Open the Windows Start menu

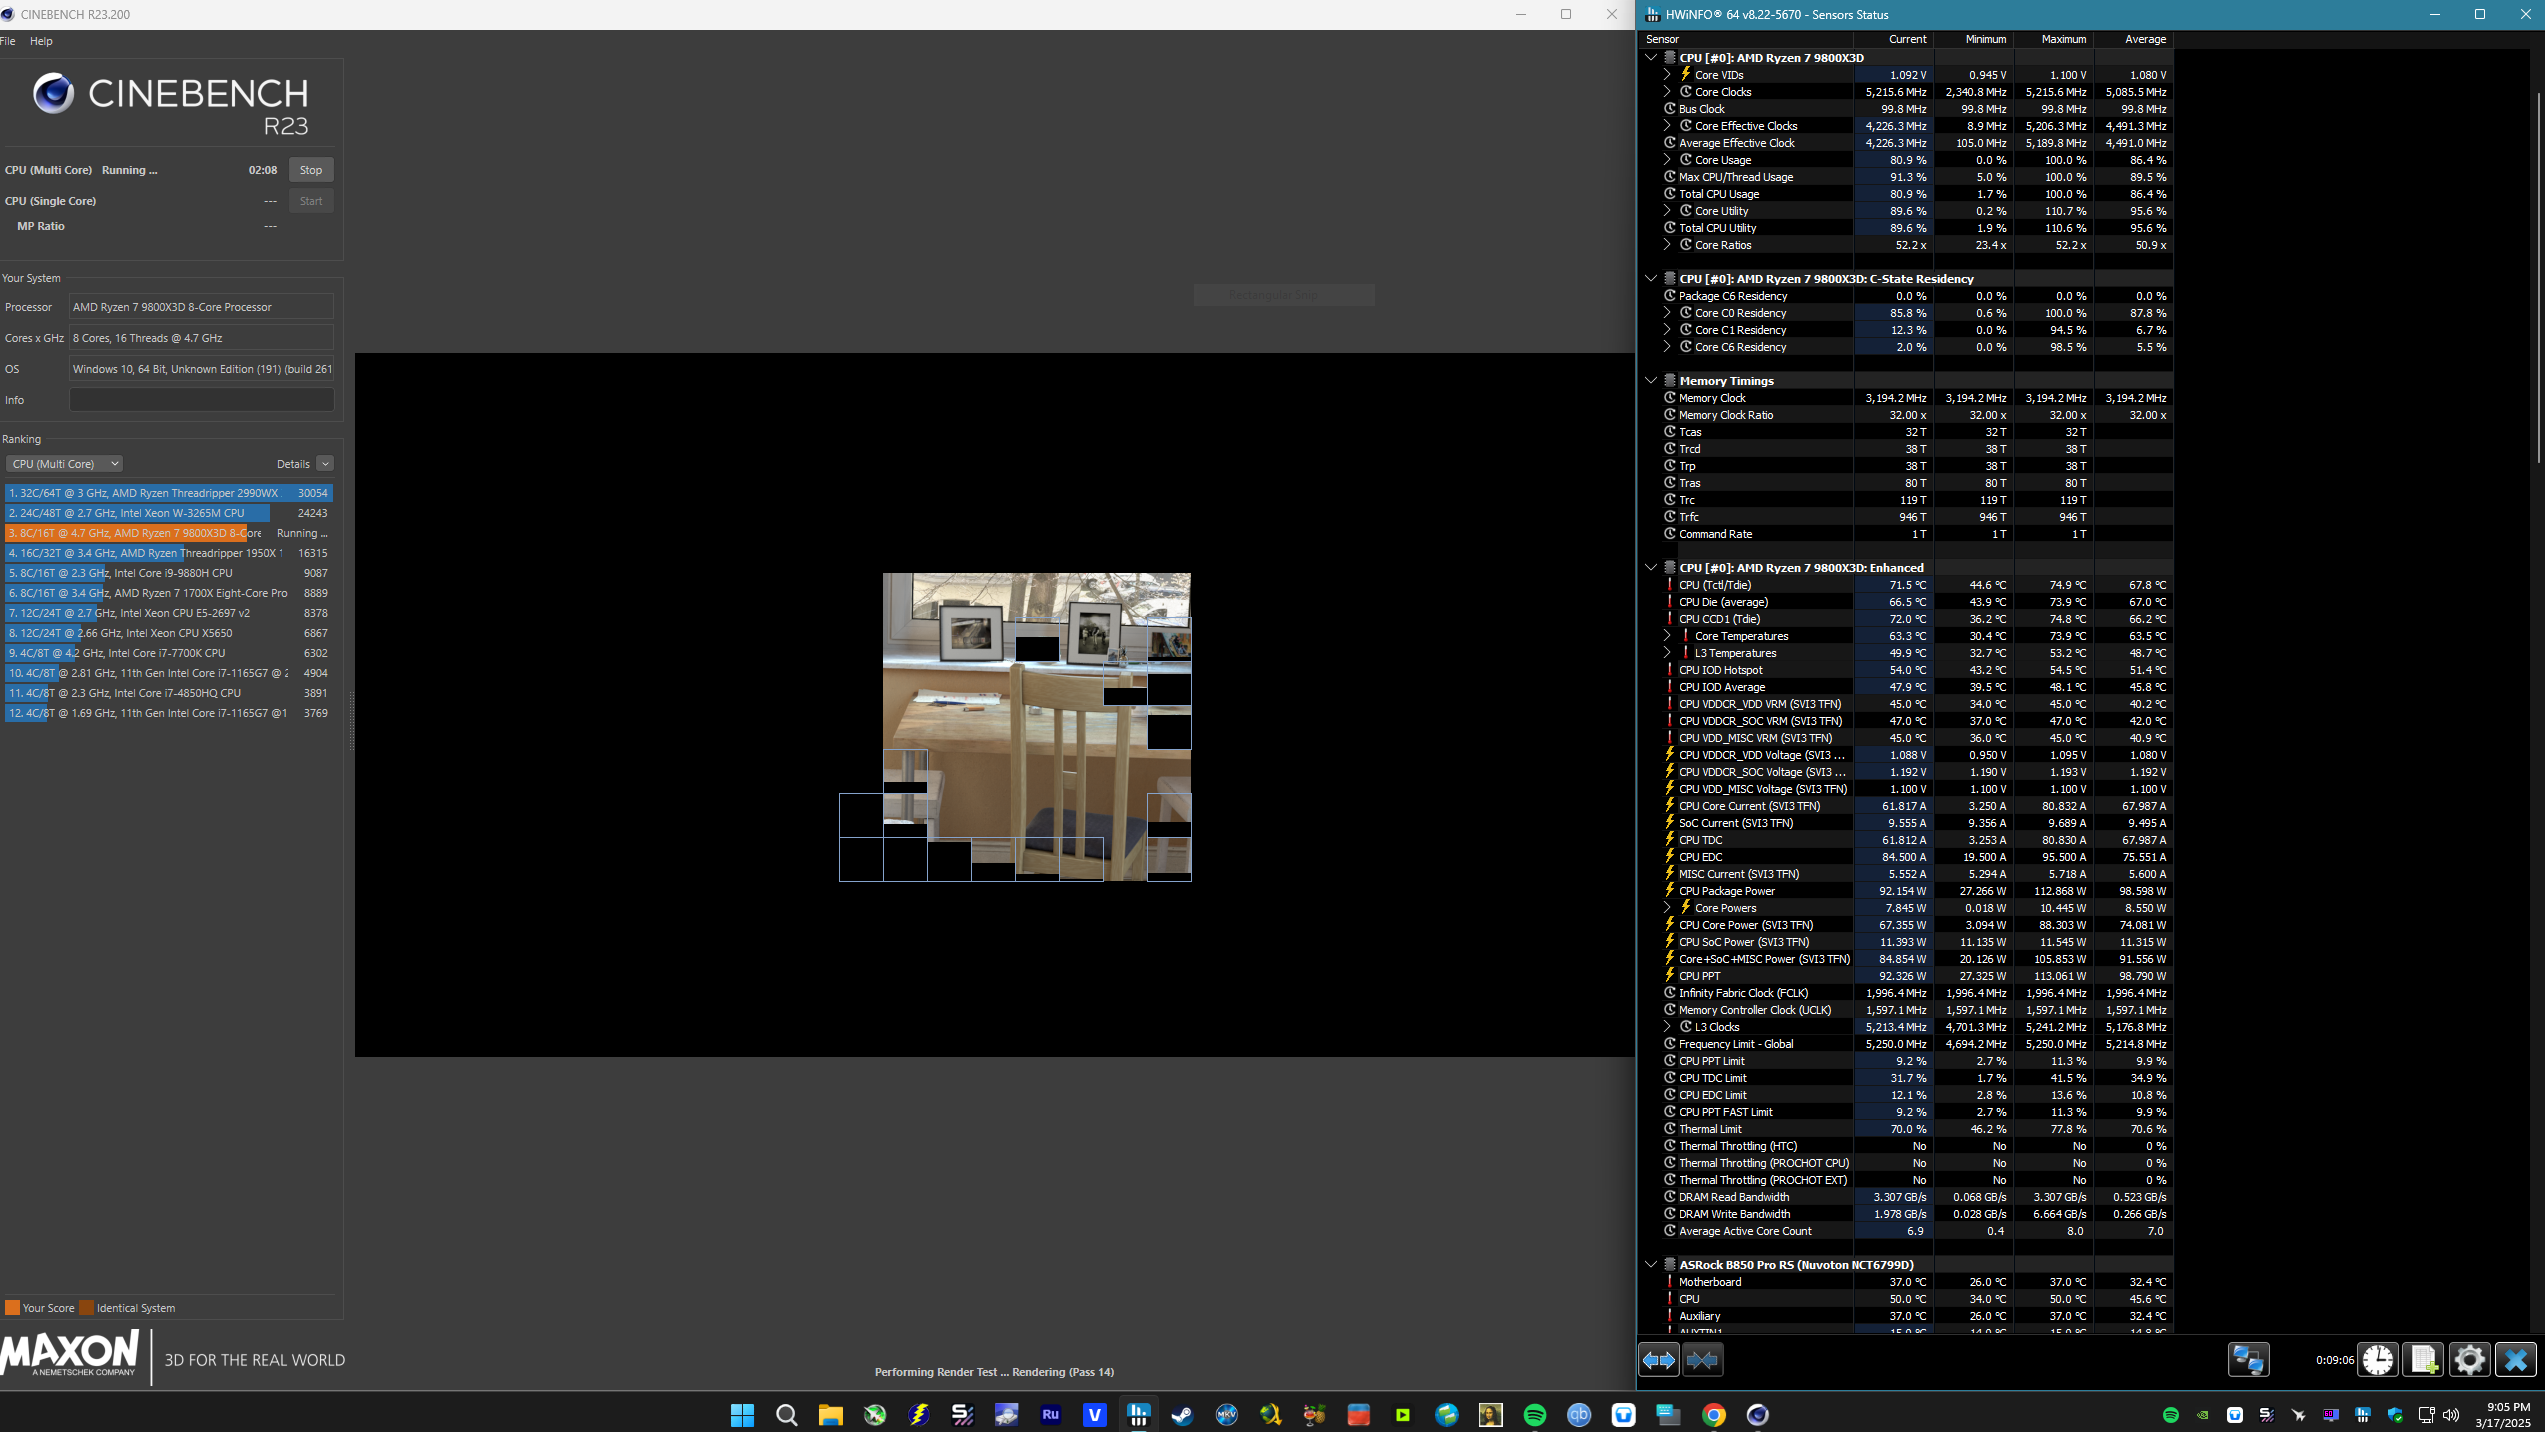pyautogui.click(x=742, y=1414)
